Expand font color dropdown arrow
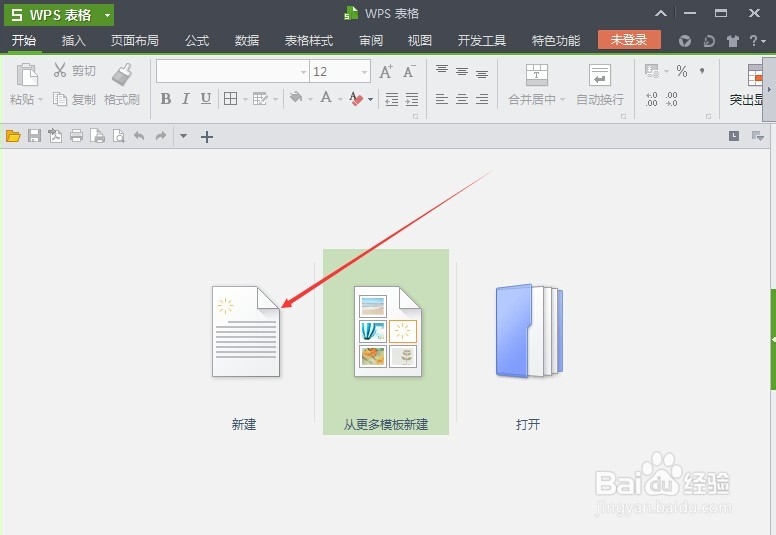Screen dimensions: 776x535 [340, 99]
